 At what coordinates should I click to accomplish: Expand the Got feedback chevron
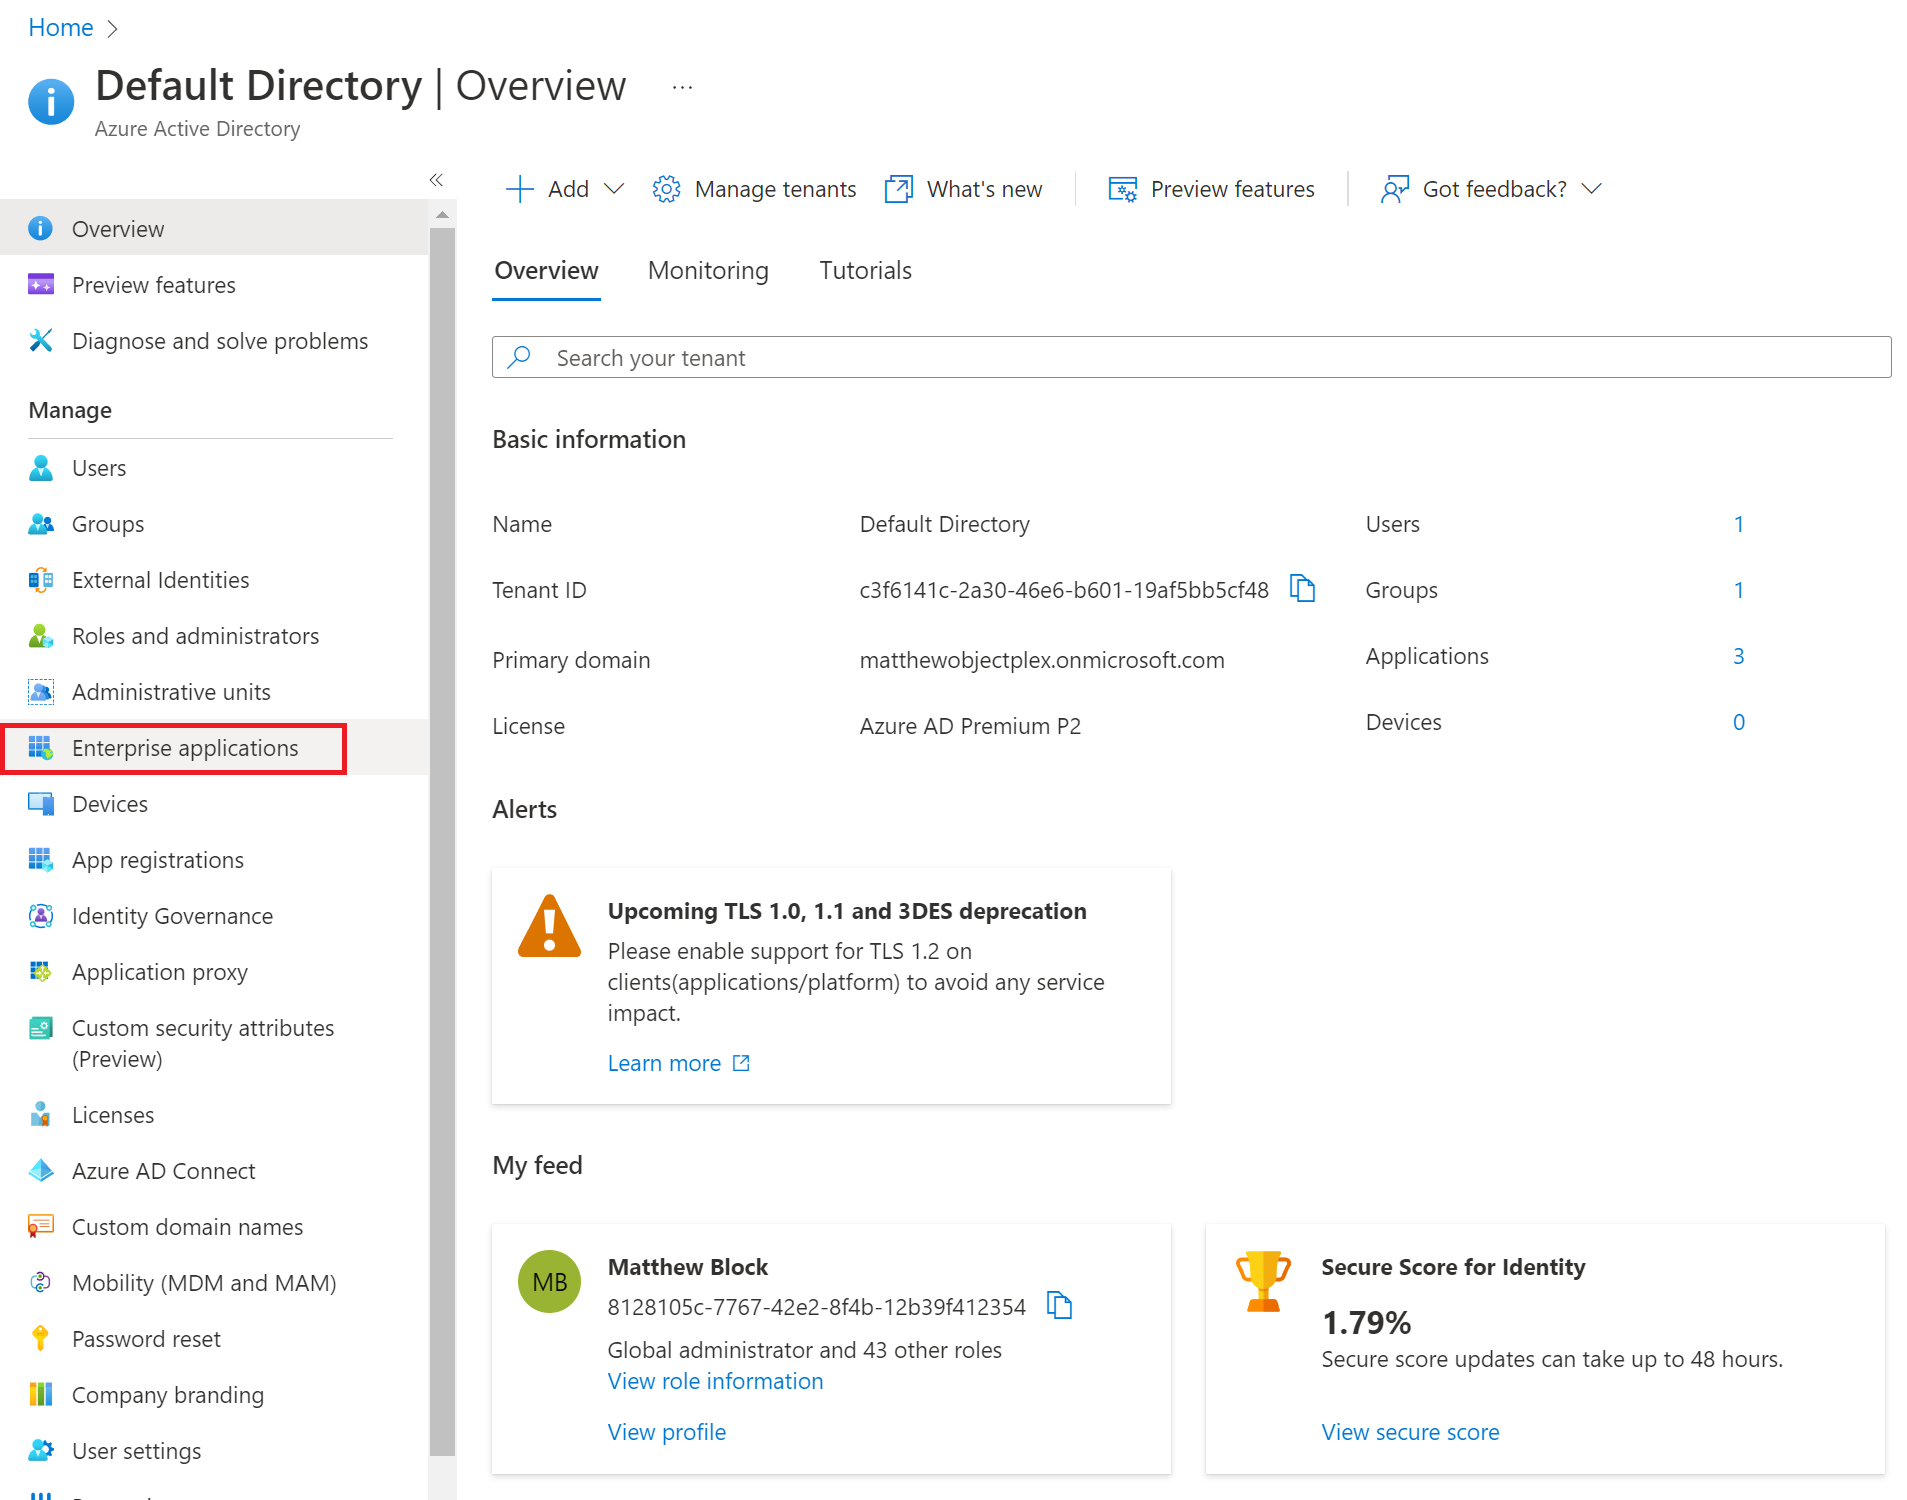click(x=1592, y=189)
